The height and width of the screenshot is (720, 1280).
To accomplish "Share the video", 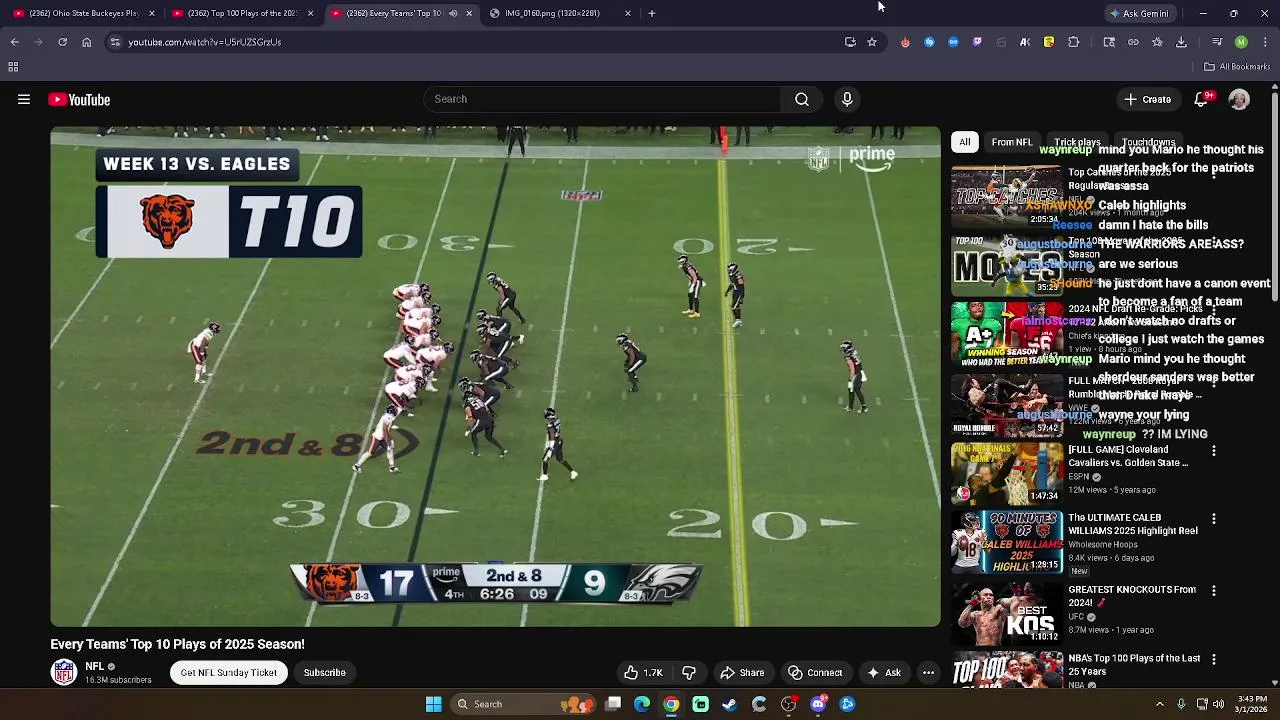I will click(742, 673).
